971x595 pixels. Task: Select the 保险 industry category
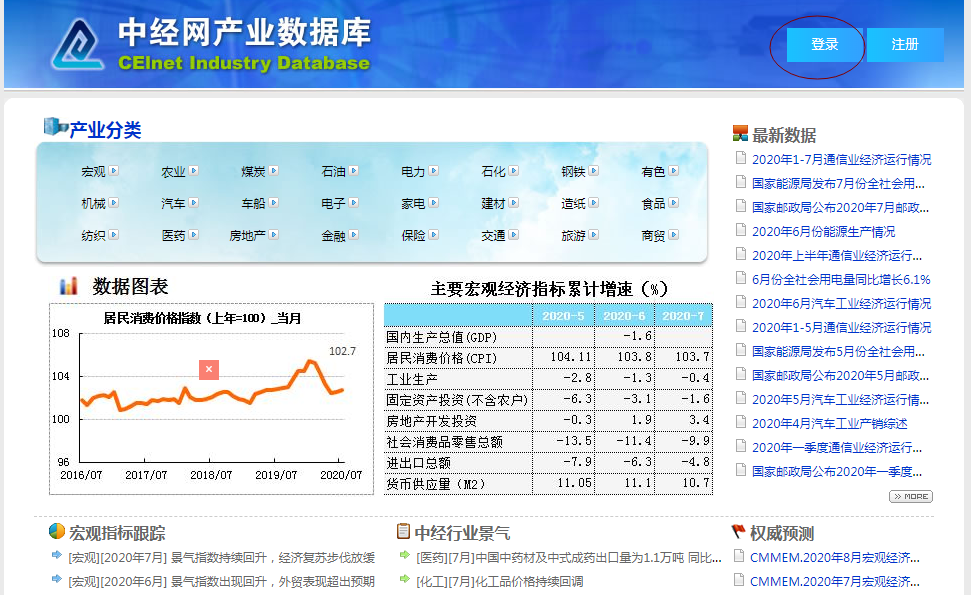coord(413,236)
